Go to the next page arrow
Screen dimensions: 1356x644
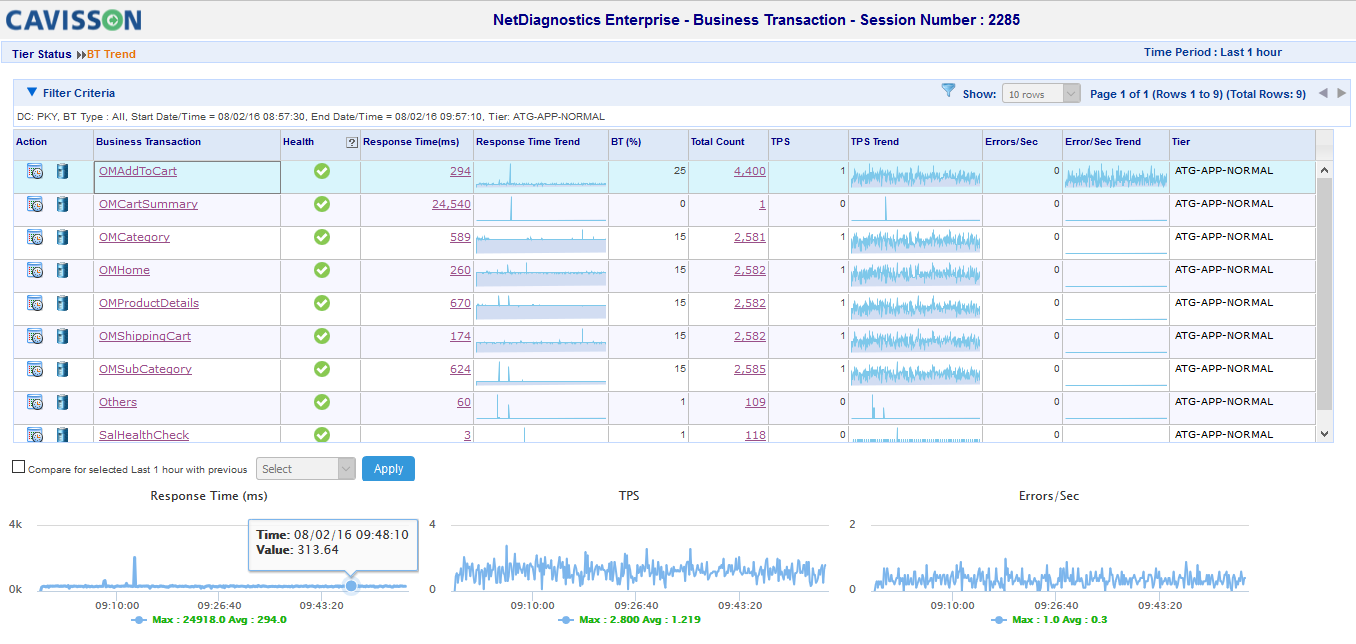point(1342,93)
